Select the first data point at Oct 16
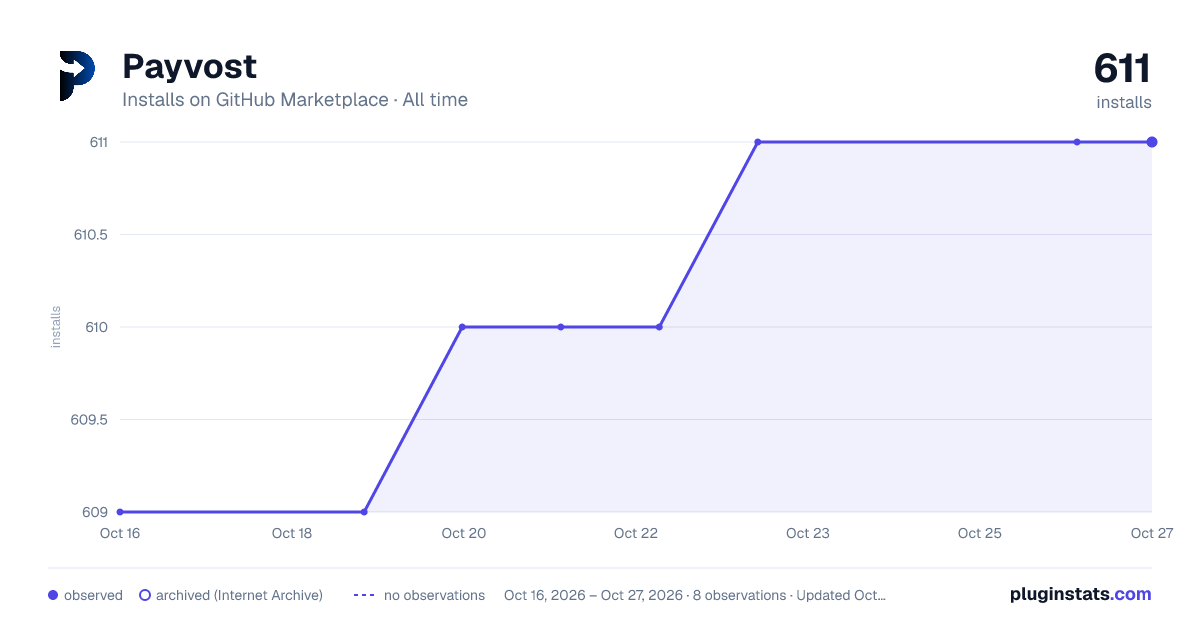The height and width of the screenshot is (630, 1200). (x=120, y=512)
